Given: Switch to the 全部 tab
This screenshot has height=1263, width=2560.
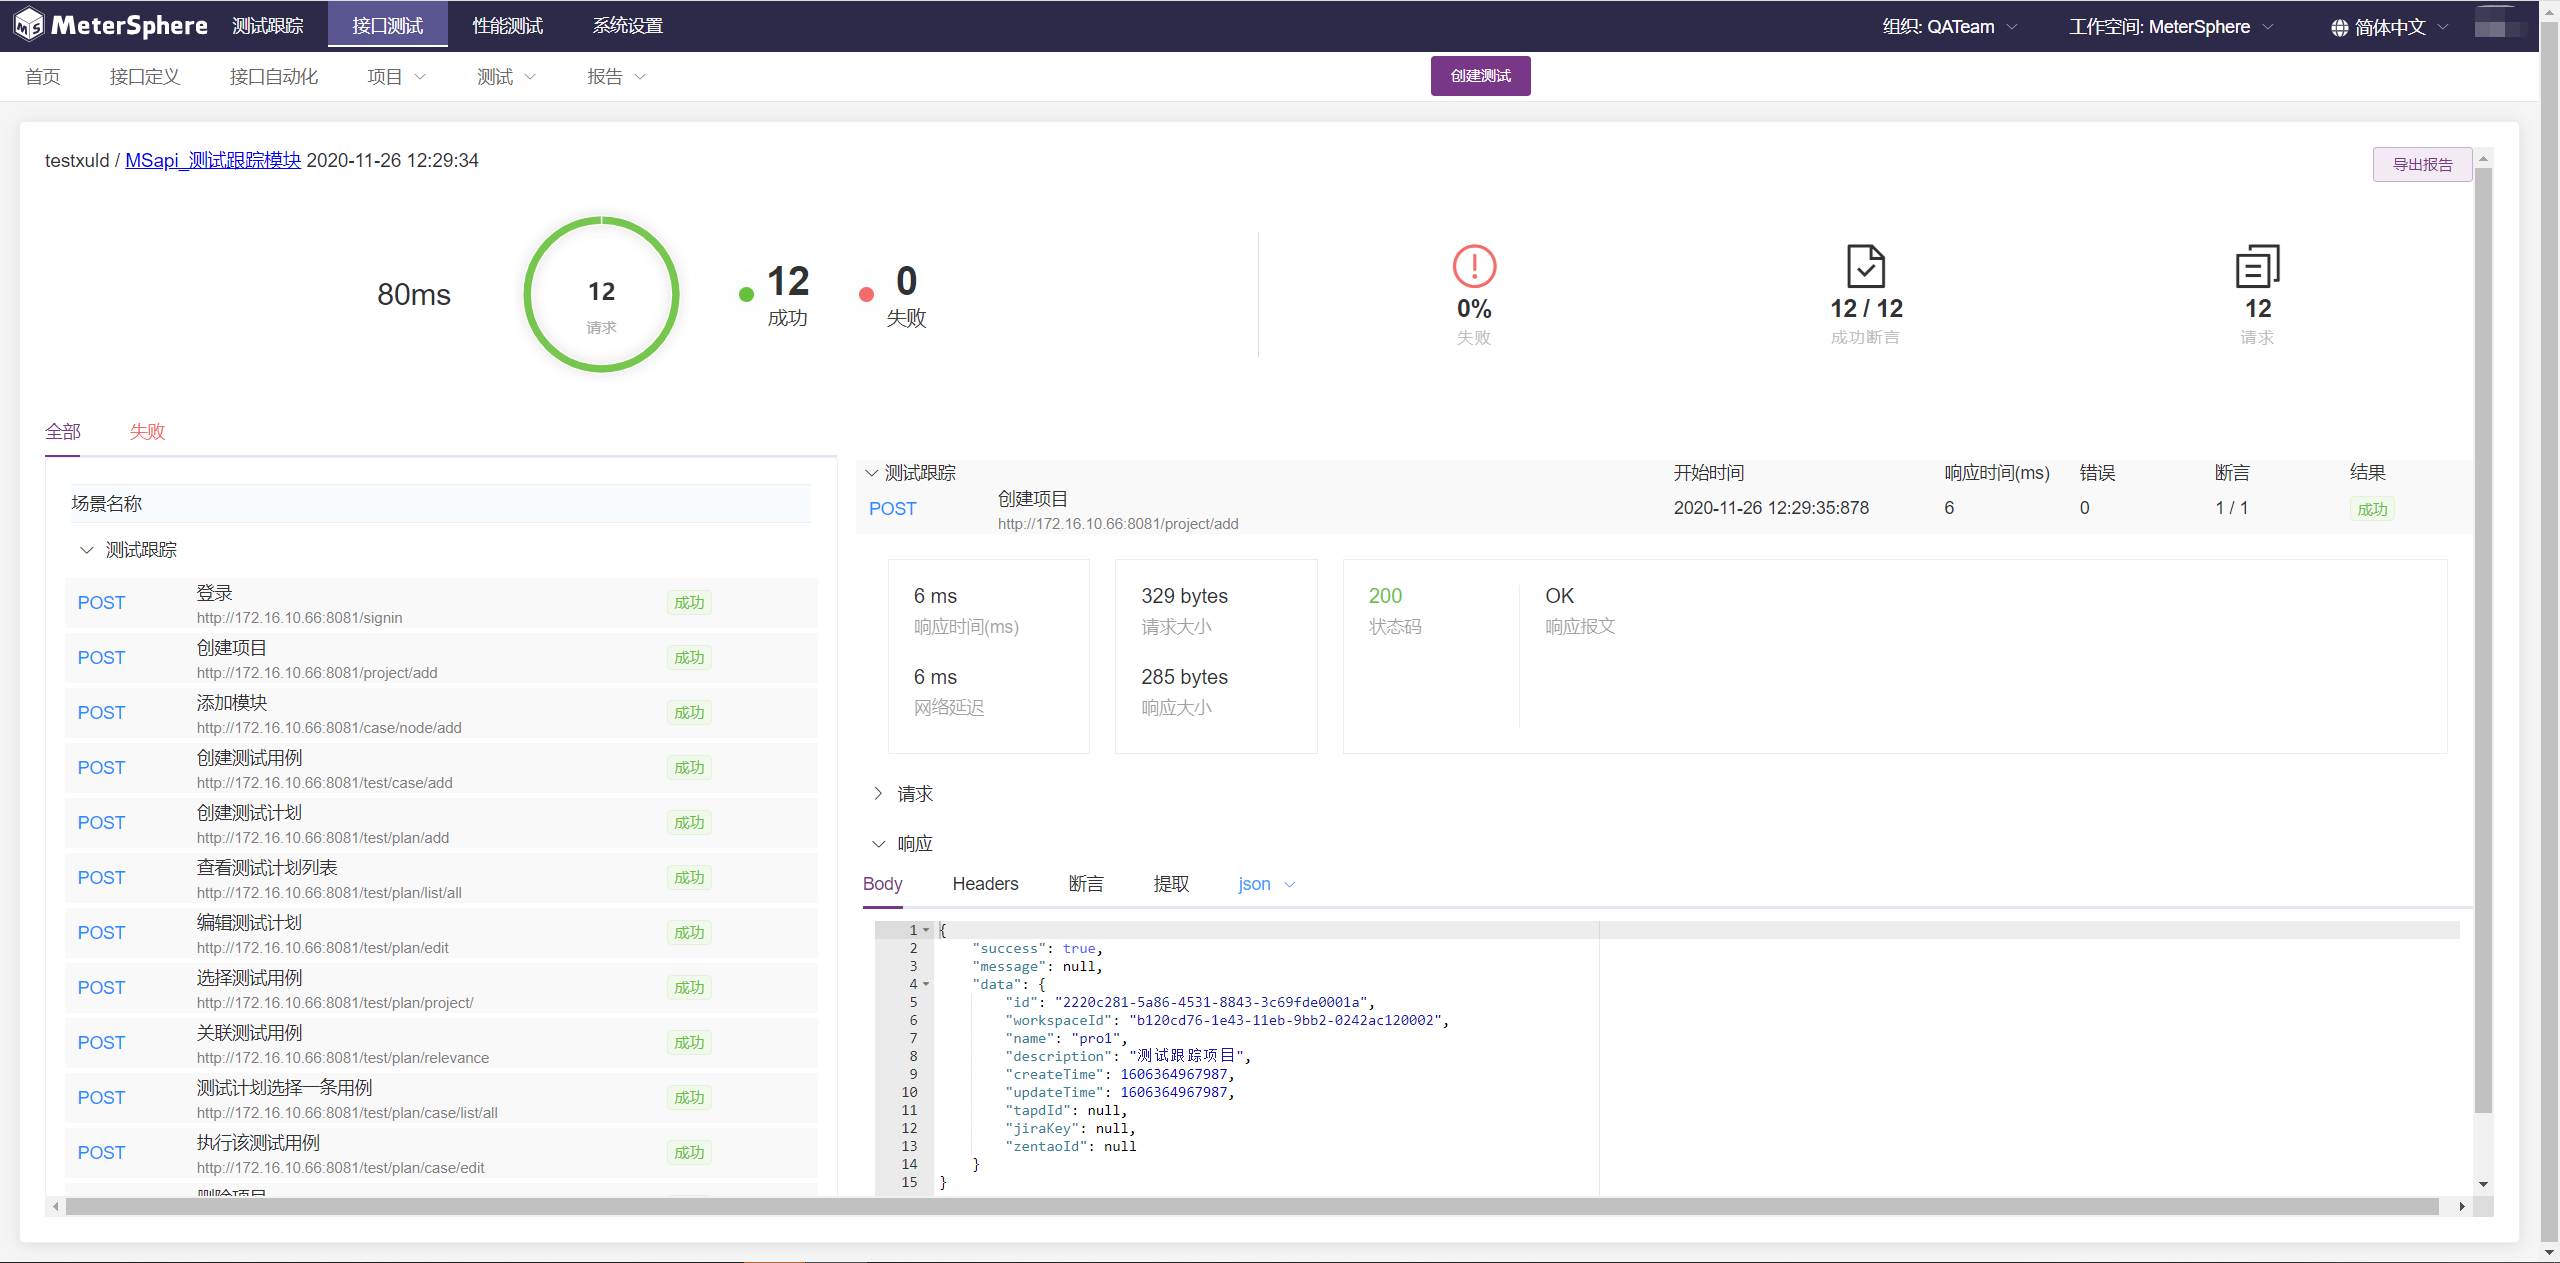Looking at the screenshot, I should [x=63, y=432].
